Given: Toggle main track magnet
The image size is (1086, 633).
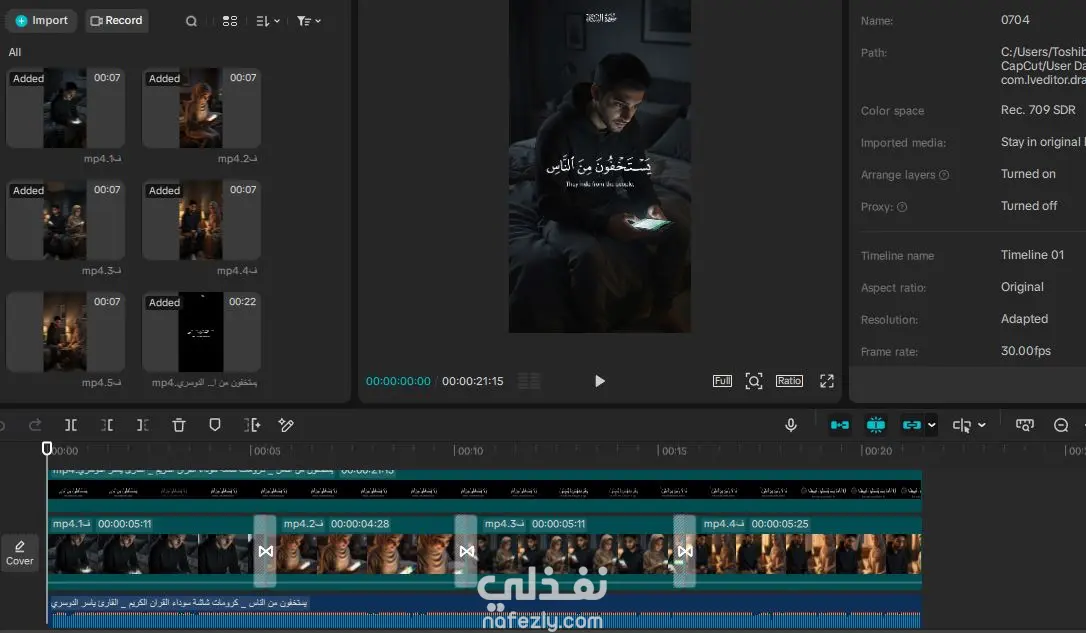Looking at the screenshot, I should click(839, 425).
